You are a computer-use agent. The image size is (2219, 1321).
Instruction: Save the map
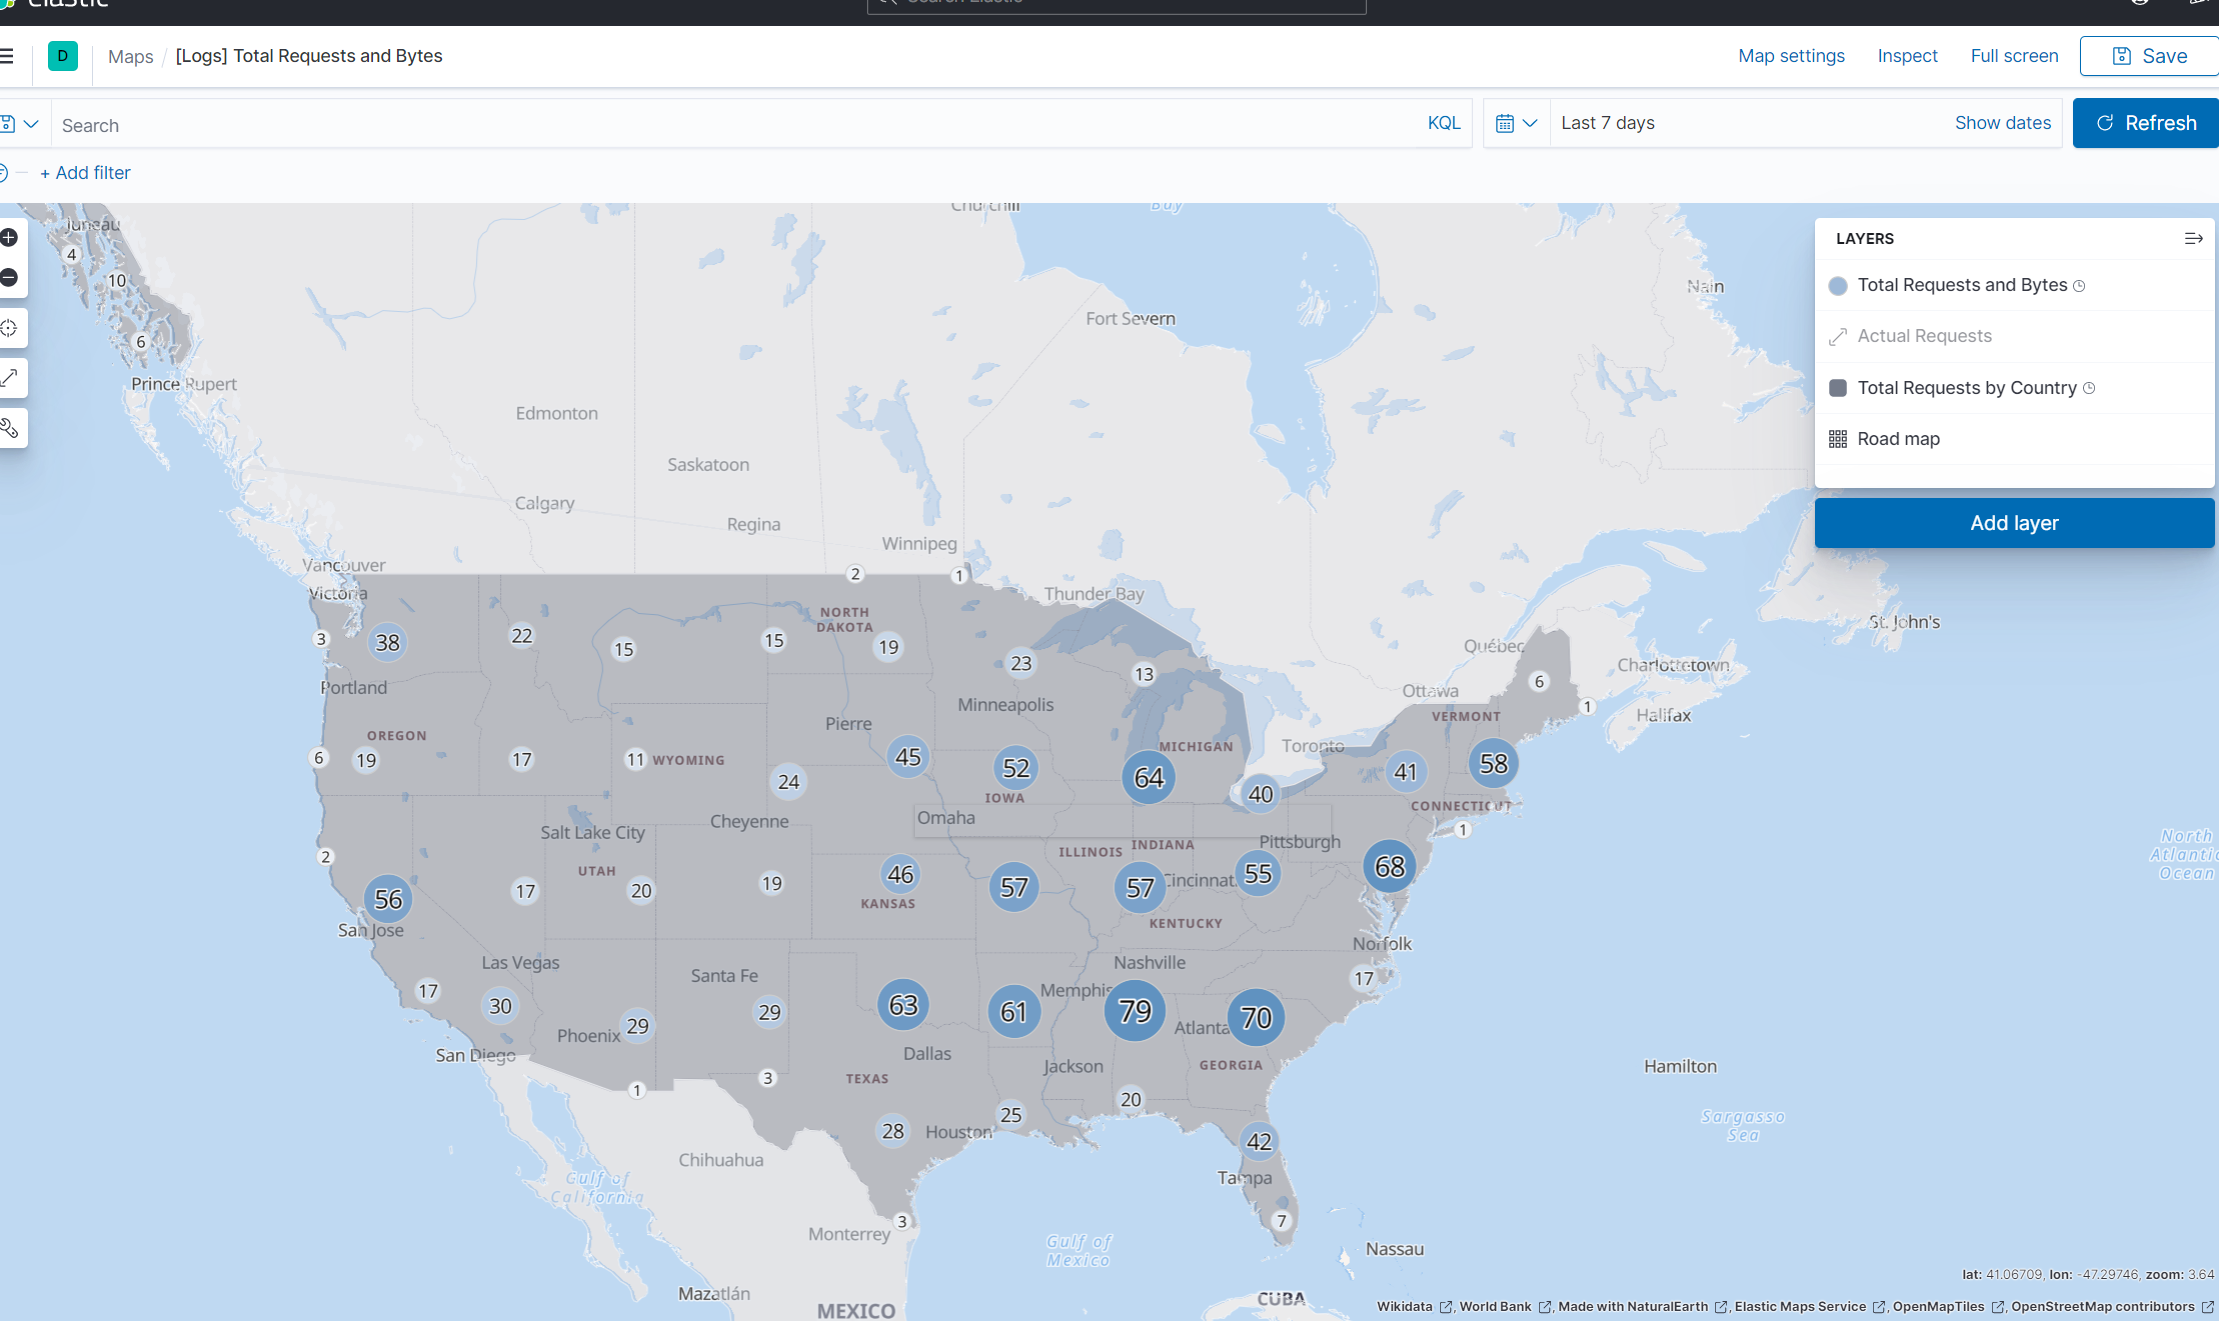click(x=2149, y=56)
